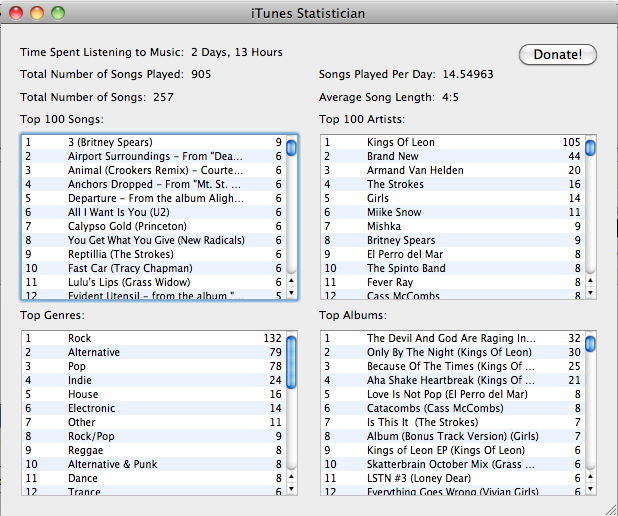Select Animal (Crookers Remix) song row
Viewport: 618px width, 516px height.
point(154,170)
